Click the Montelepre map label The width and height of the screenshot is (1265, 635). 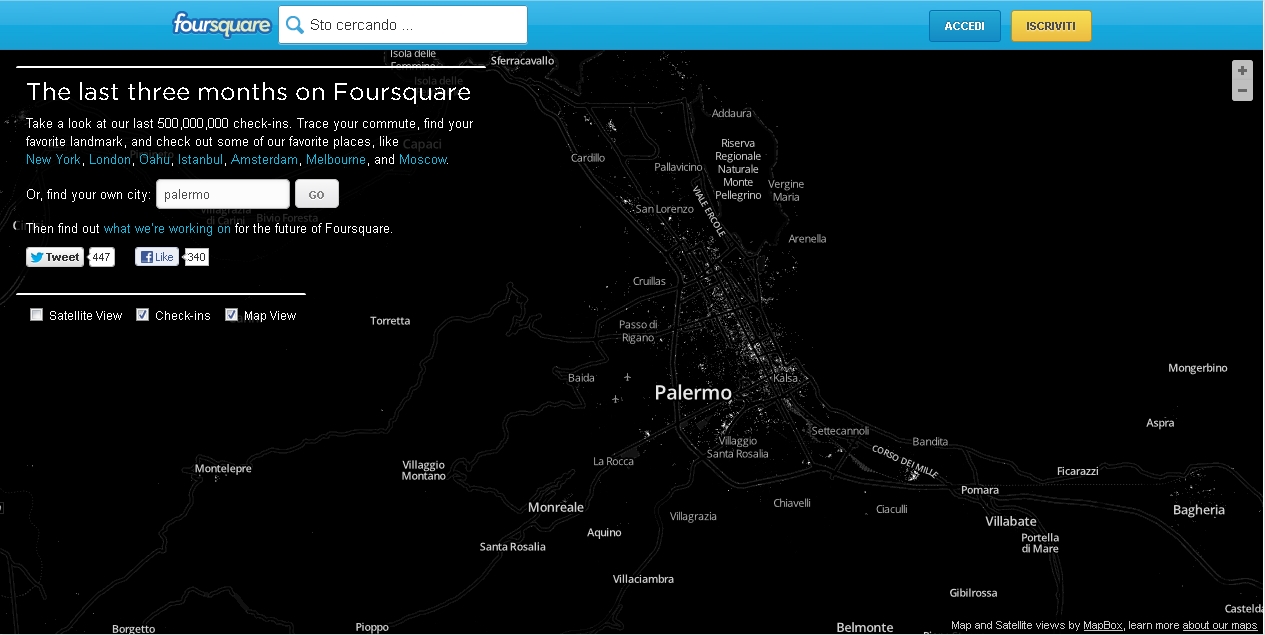coord(223,468)
